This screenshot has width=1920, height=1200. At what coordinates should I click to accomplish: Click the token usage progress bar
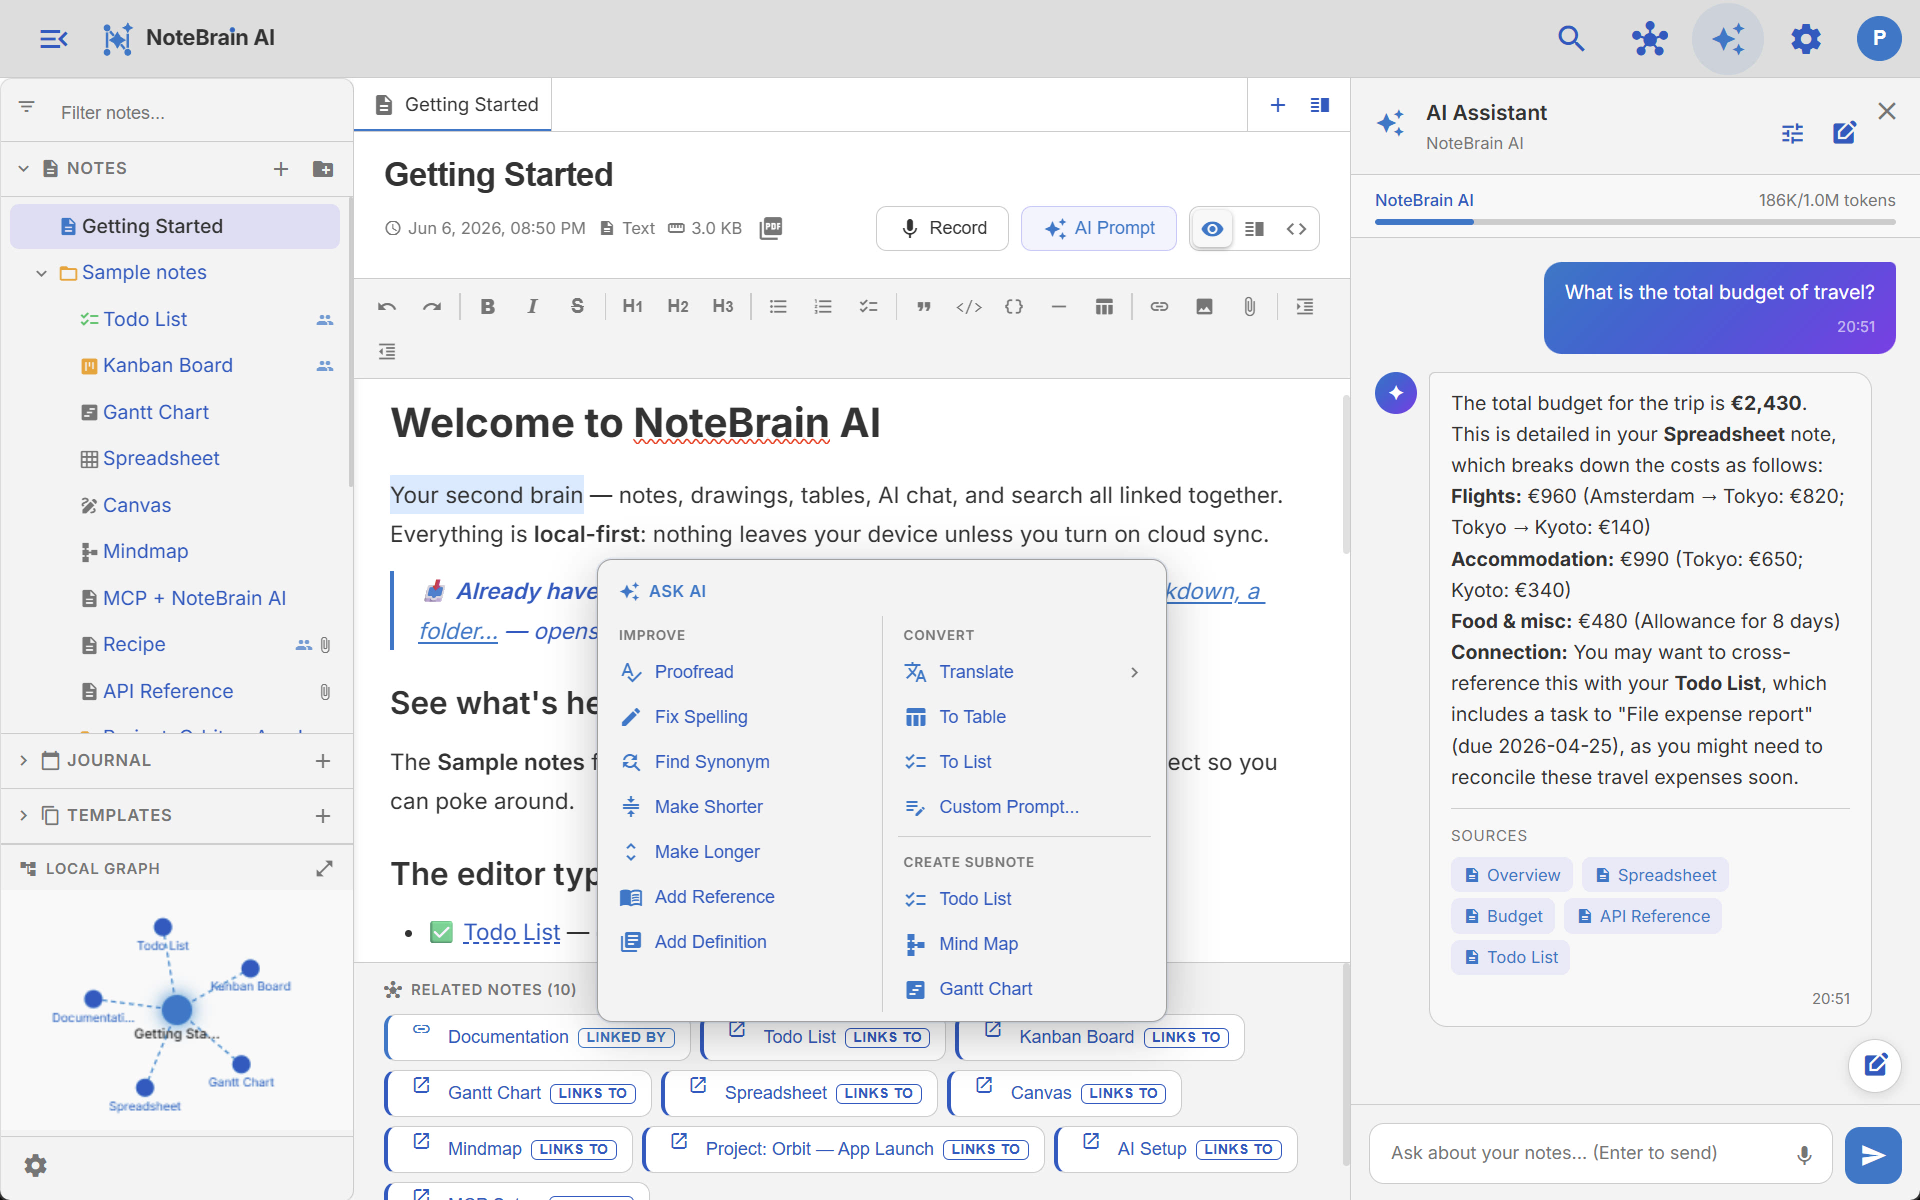(x=1635, y=222)
